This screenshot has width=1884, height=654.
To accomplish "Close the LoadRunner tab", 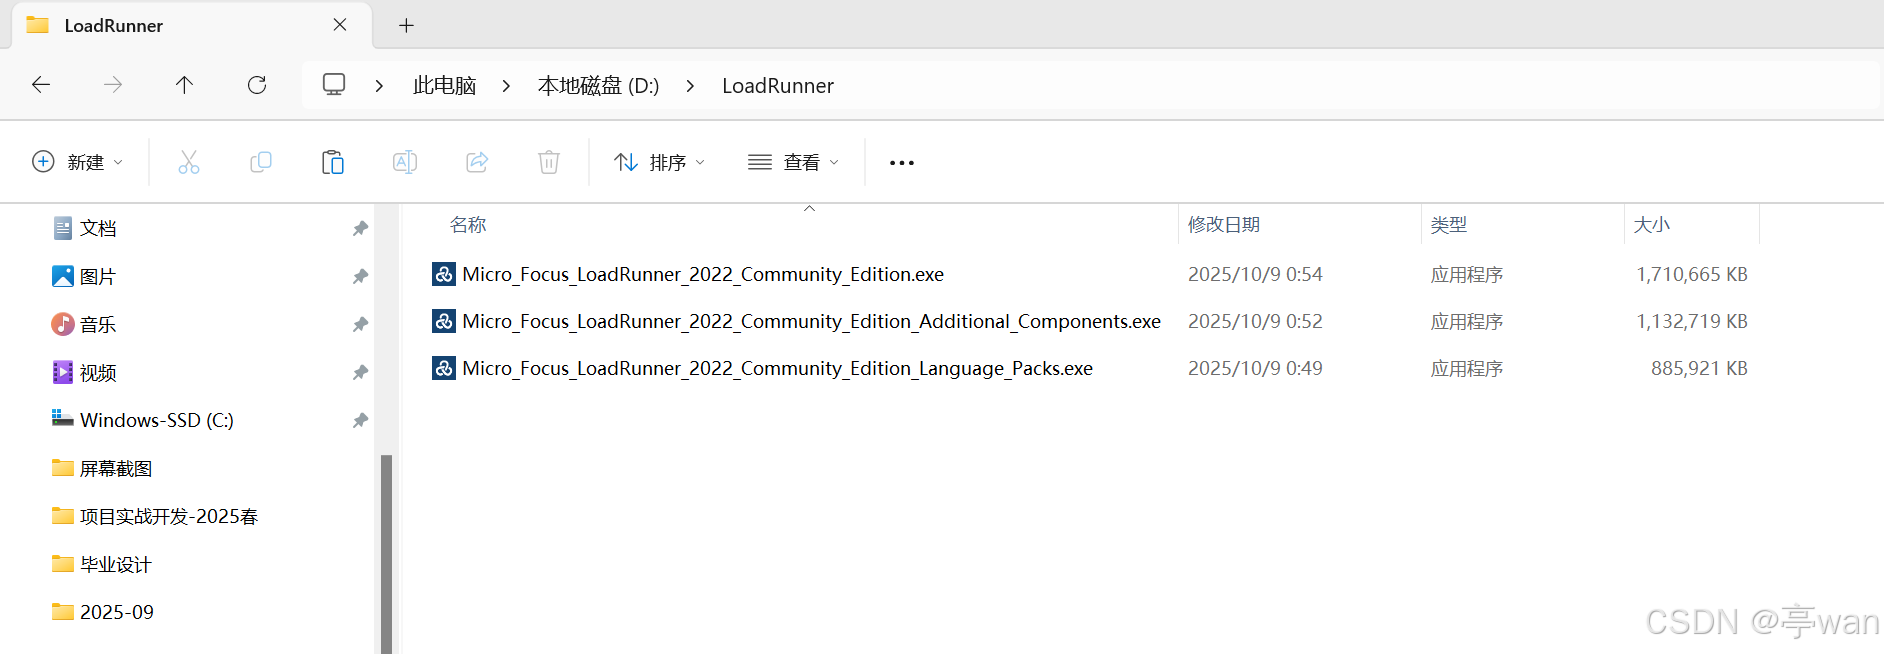I will tap(340, 25).
